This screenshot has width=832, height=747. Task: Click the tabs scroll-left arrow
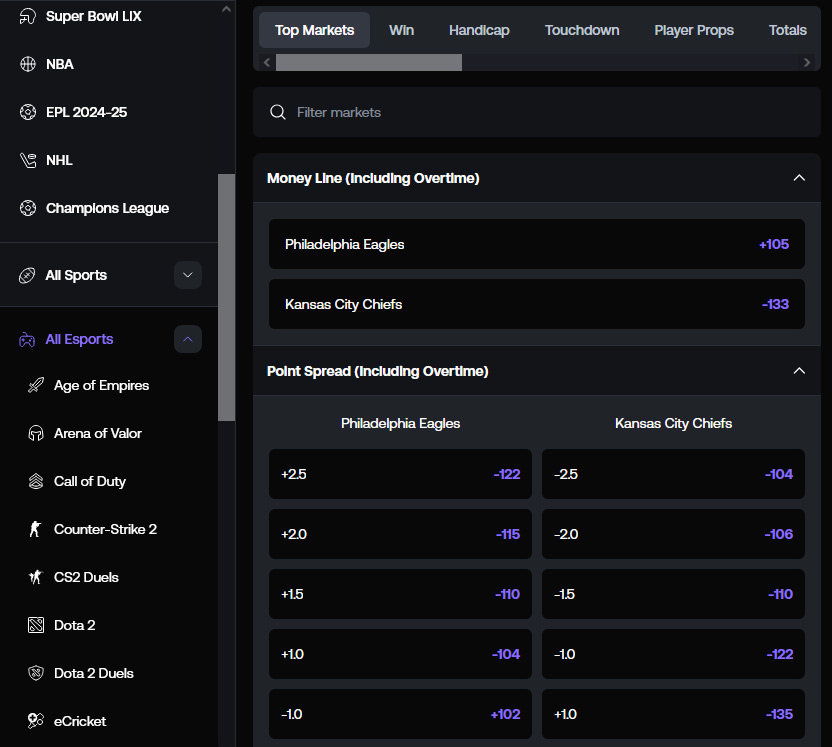point(267,63)
